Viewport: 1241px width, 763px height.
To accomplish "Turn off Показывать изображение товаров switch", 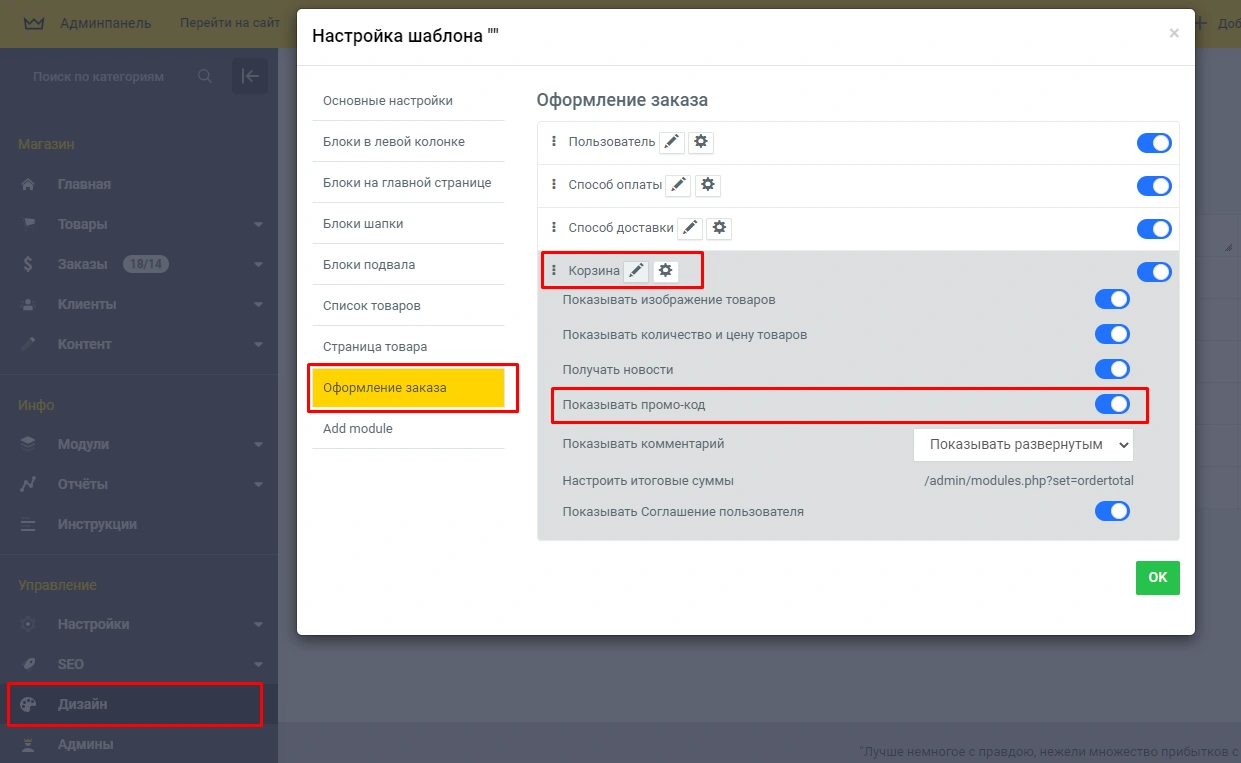I will 1112,299.
